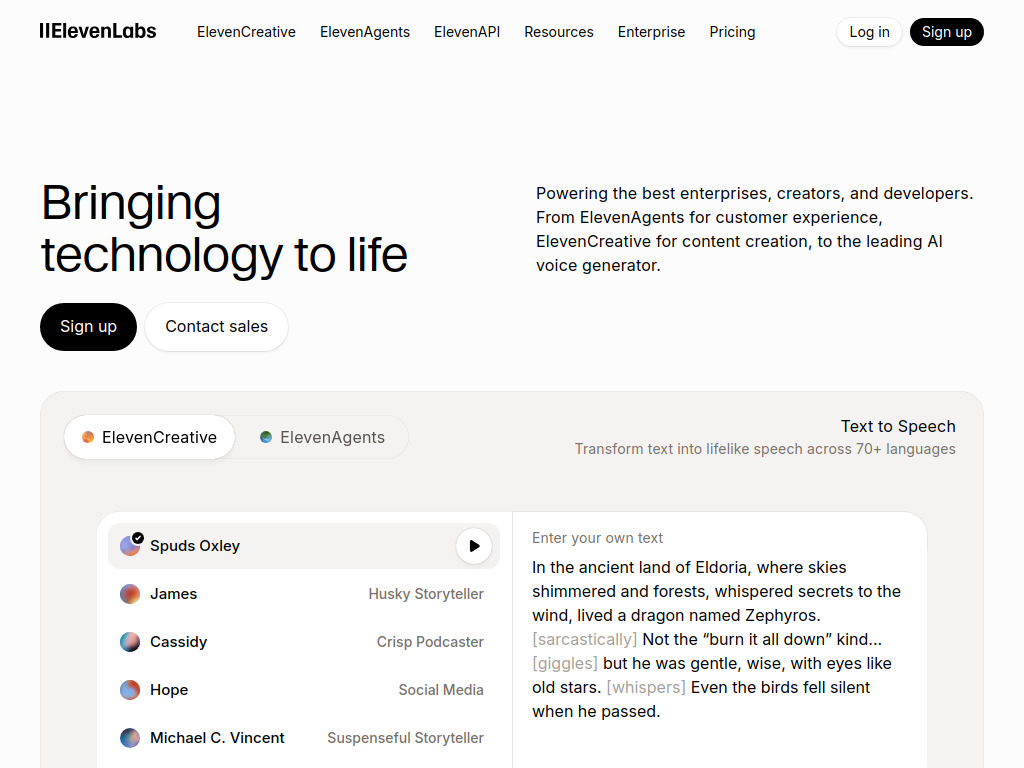The height and width of the screenshot is (768, 1024).
Task: Open the ElevenAPI navigation menu
Action: 467,32
